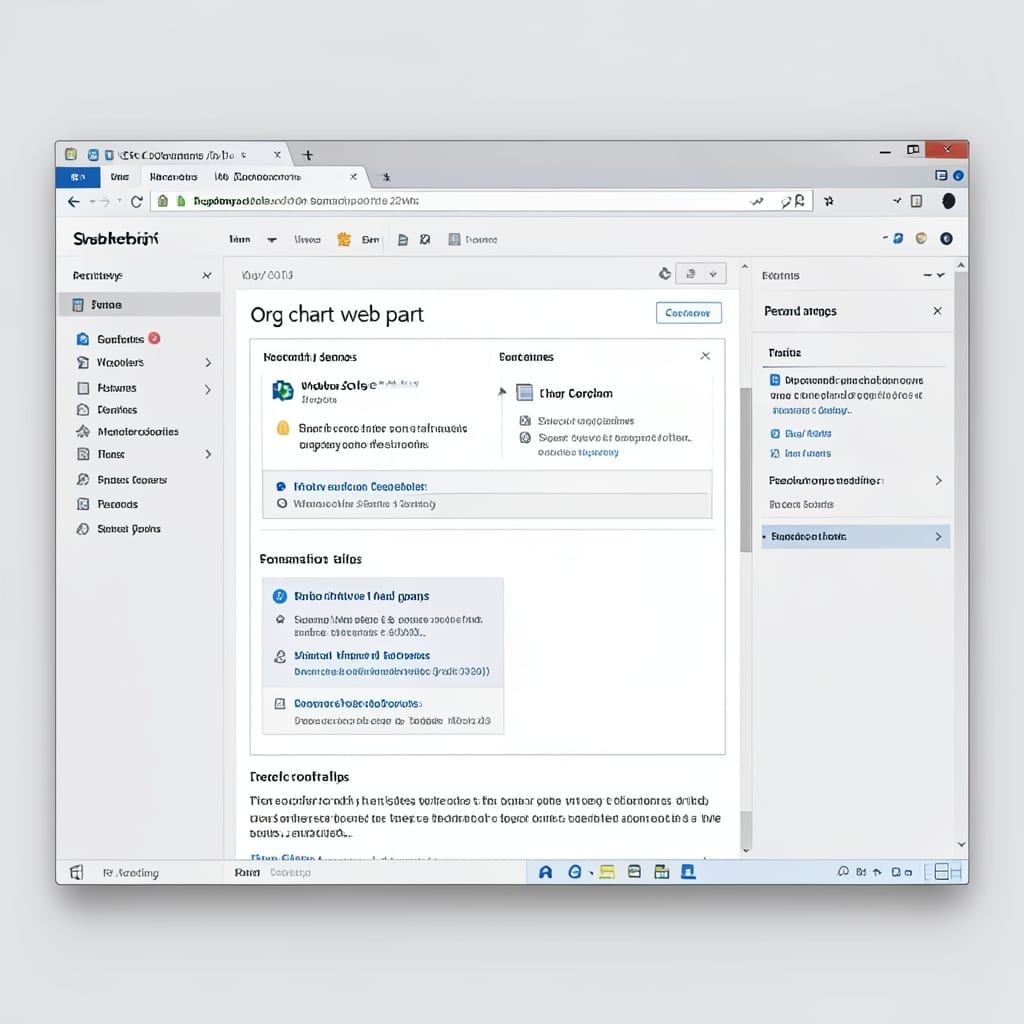Open "Pacoods" in the left sidebar
Screen dimensions: 1024x1024
(118, 504)
